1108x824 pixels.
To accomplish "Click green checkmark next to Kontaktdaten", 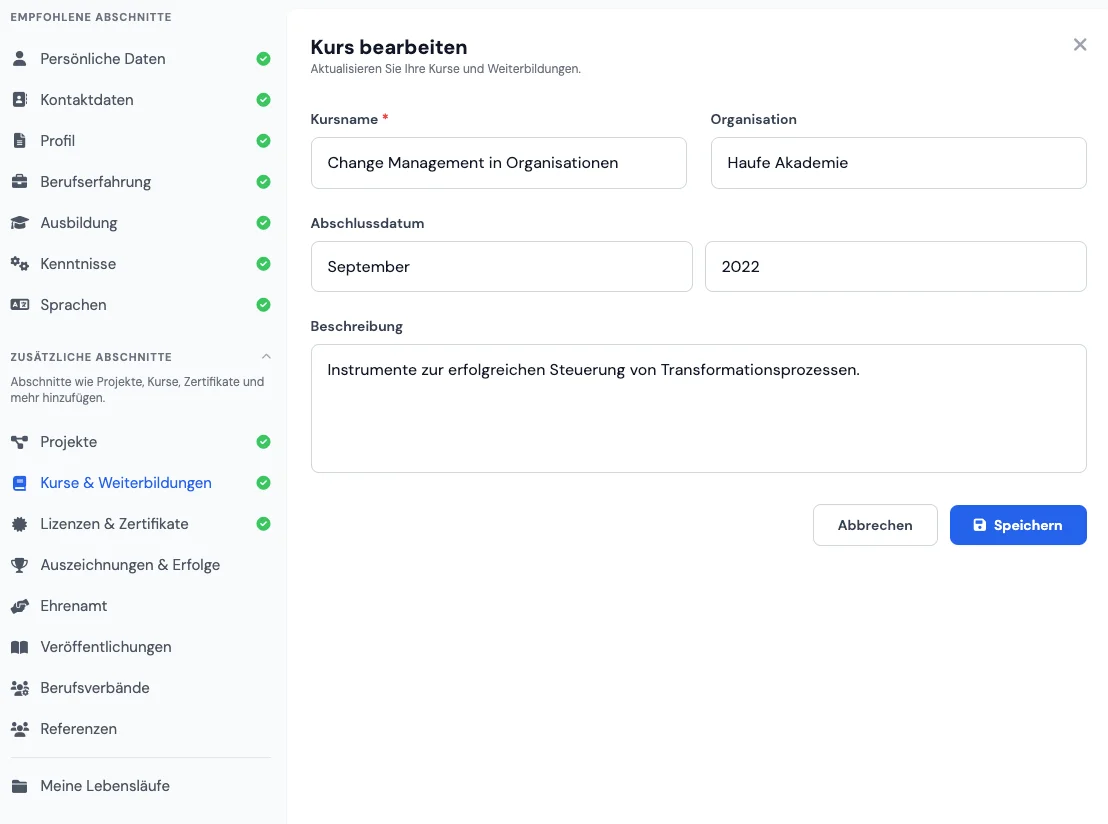I will (264, 100).
